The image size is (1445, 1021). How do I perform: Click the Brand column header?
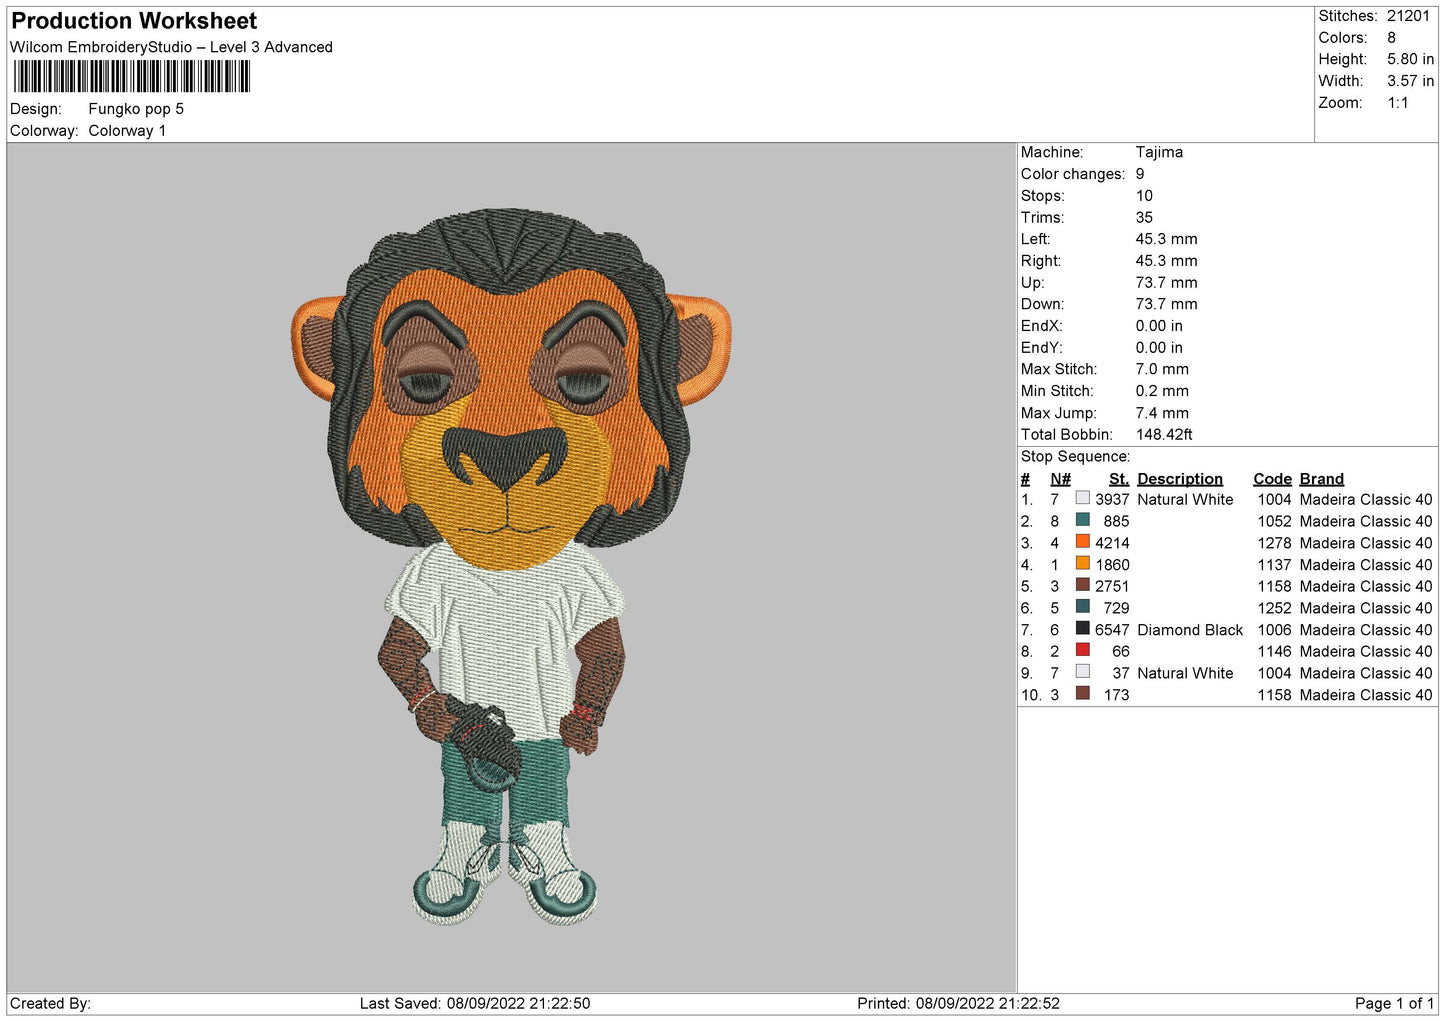point(1322,479)
